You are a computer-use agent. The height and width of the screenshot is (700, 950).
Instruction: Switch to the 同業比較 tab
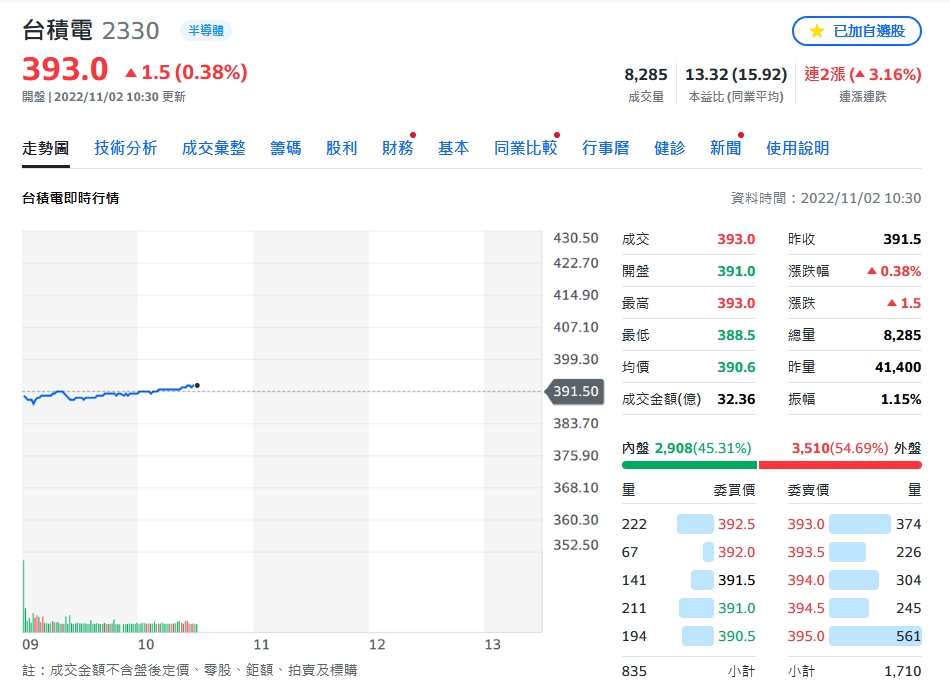tap(525, 148)
